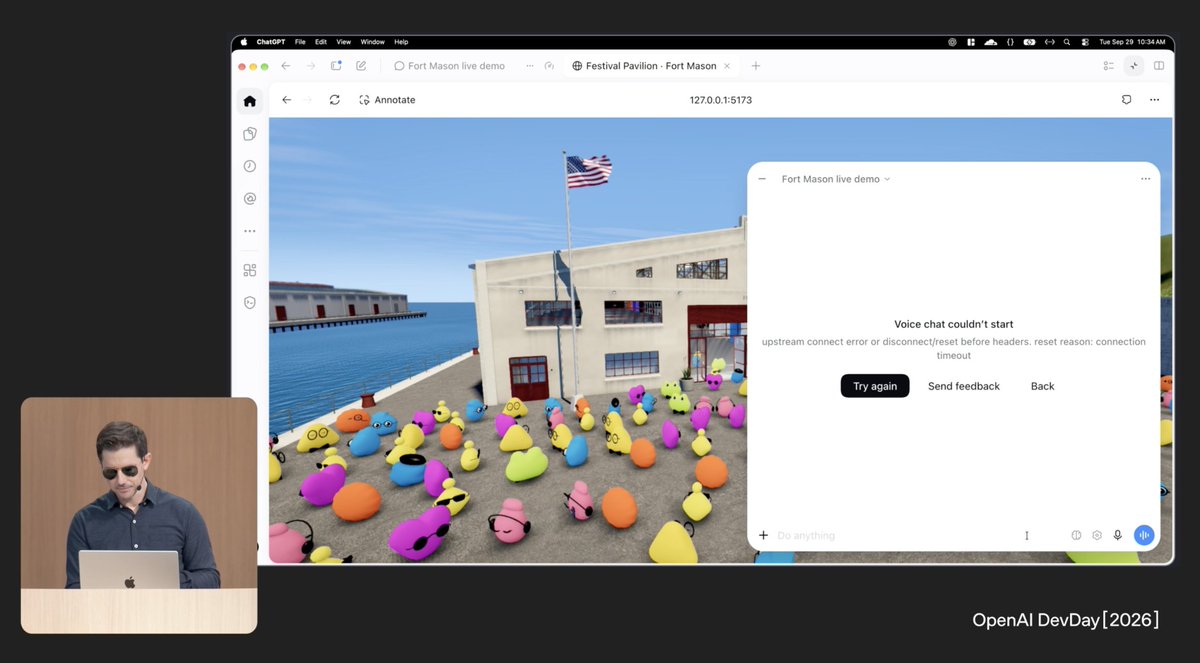The height and width of the screenshot is (663, 1200).
Task: Reload the 127.0.0.1:5173 preview page
Action: pos(334,100)
